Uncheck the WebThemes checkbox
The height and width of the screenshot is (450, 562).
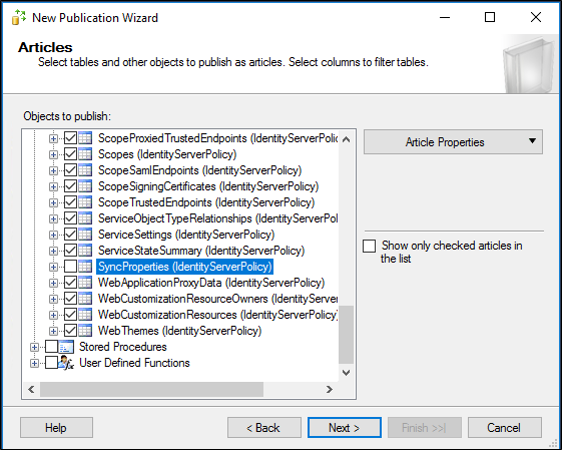pyautogui.click(x=70, y=330)
